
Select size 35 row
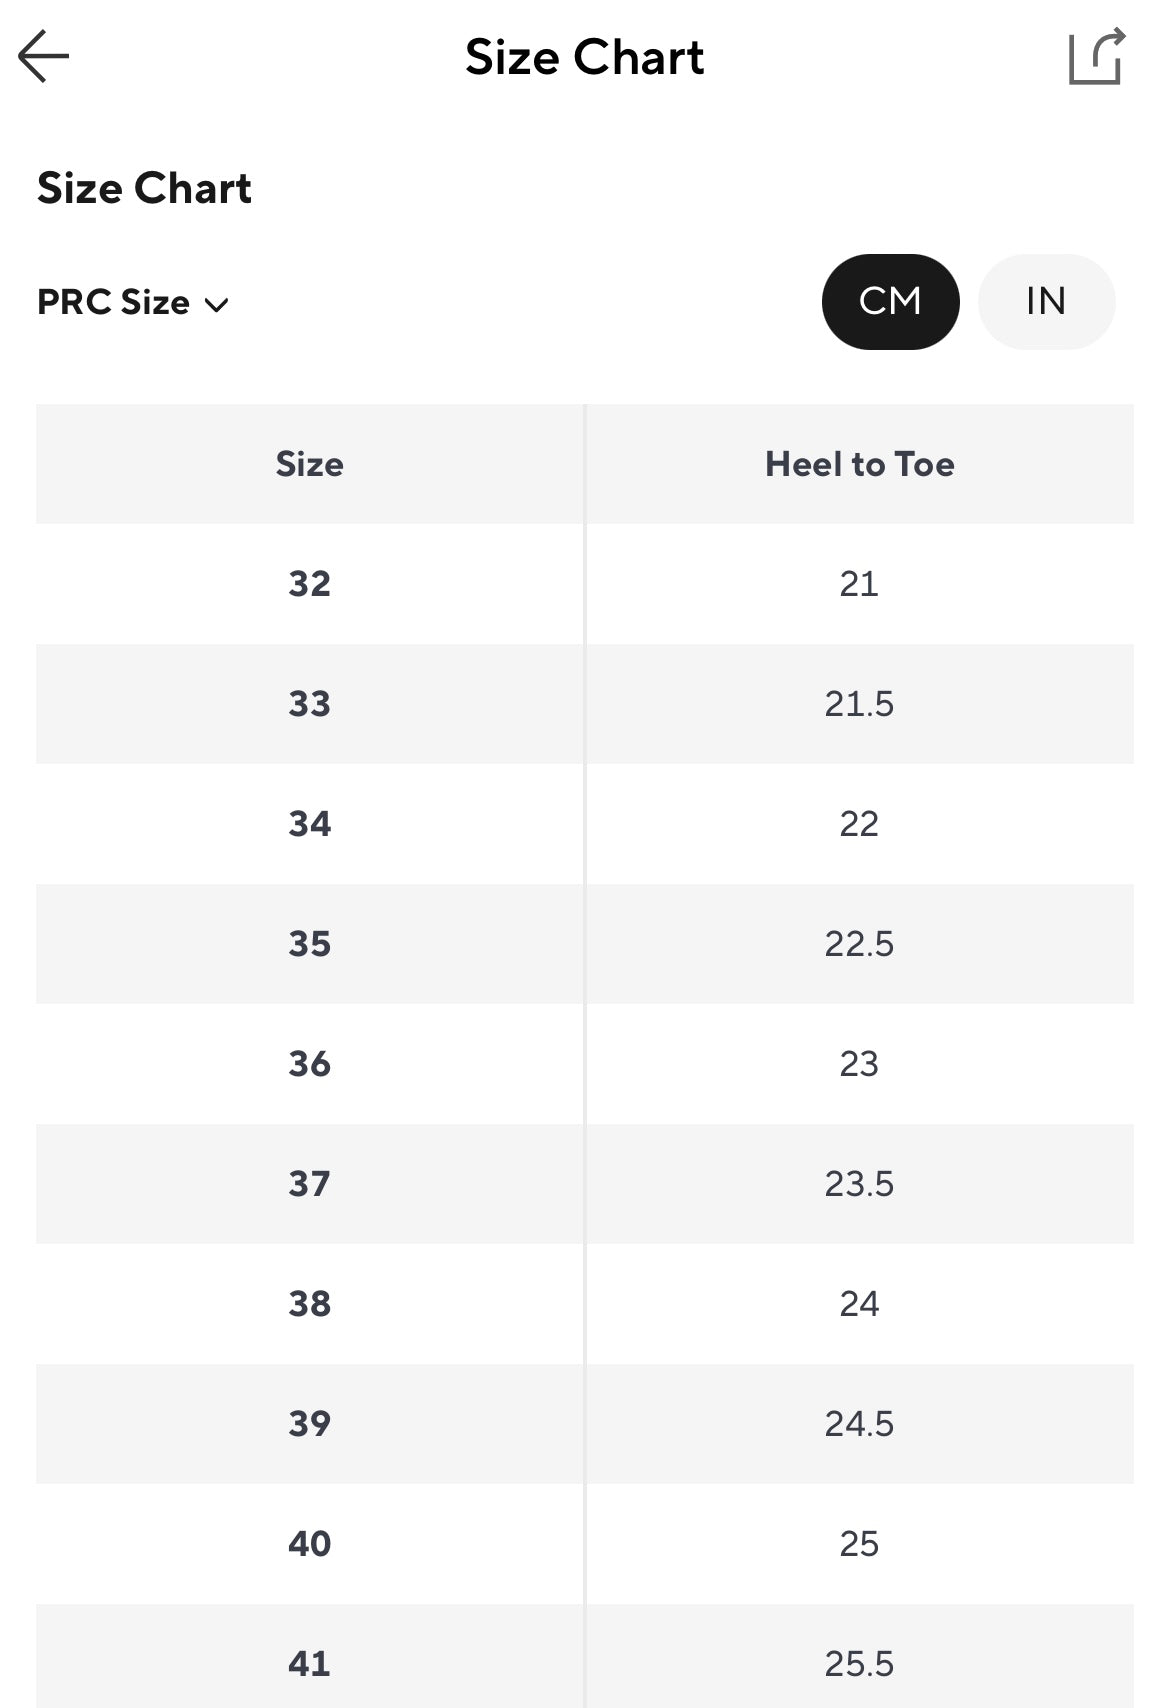(310, 944)
